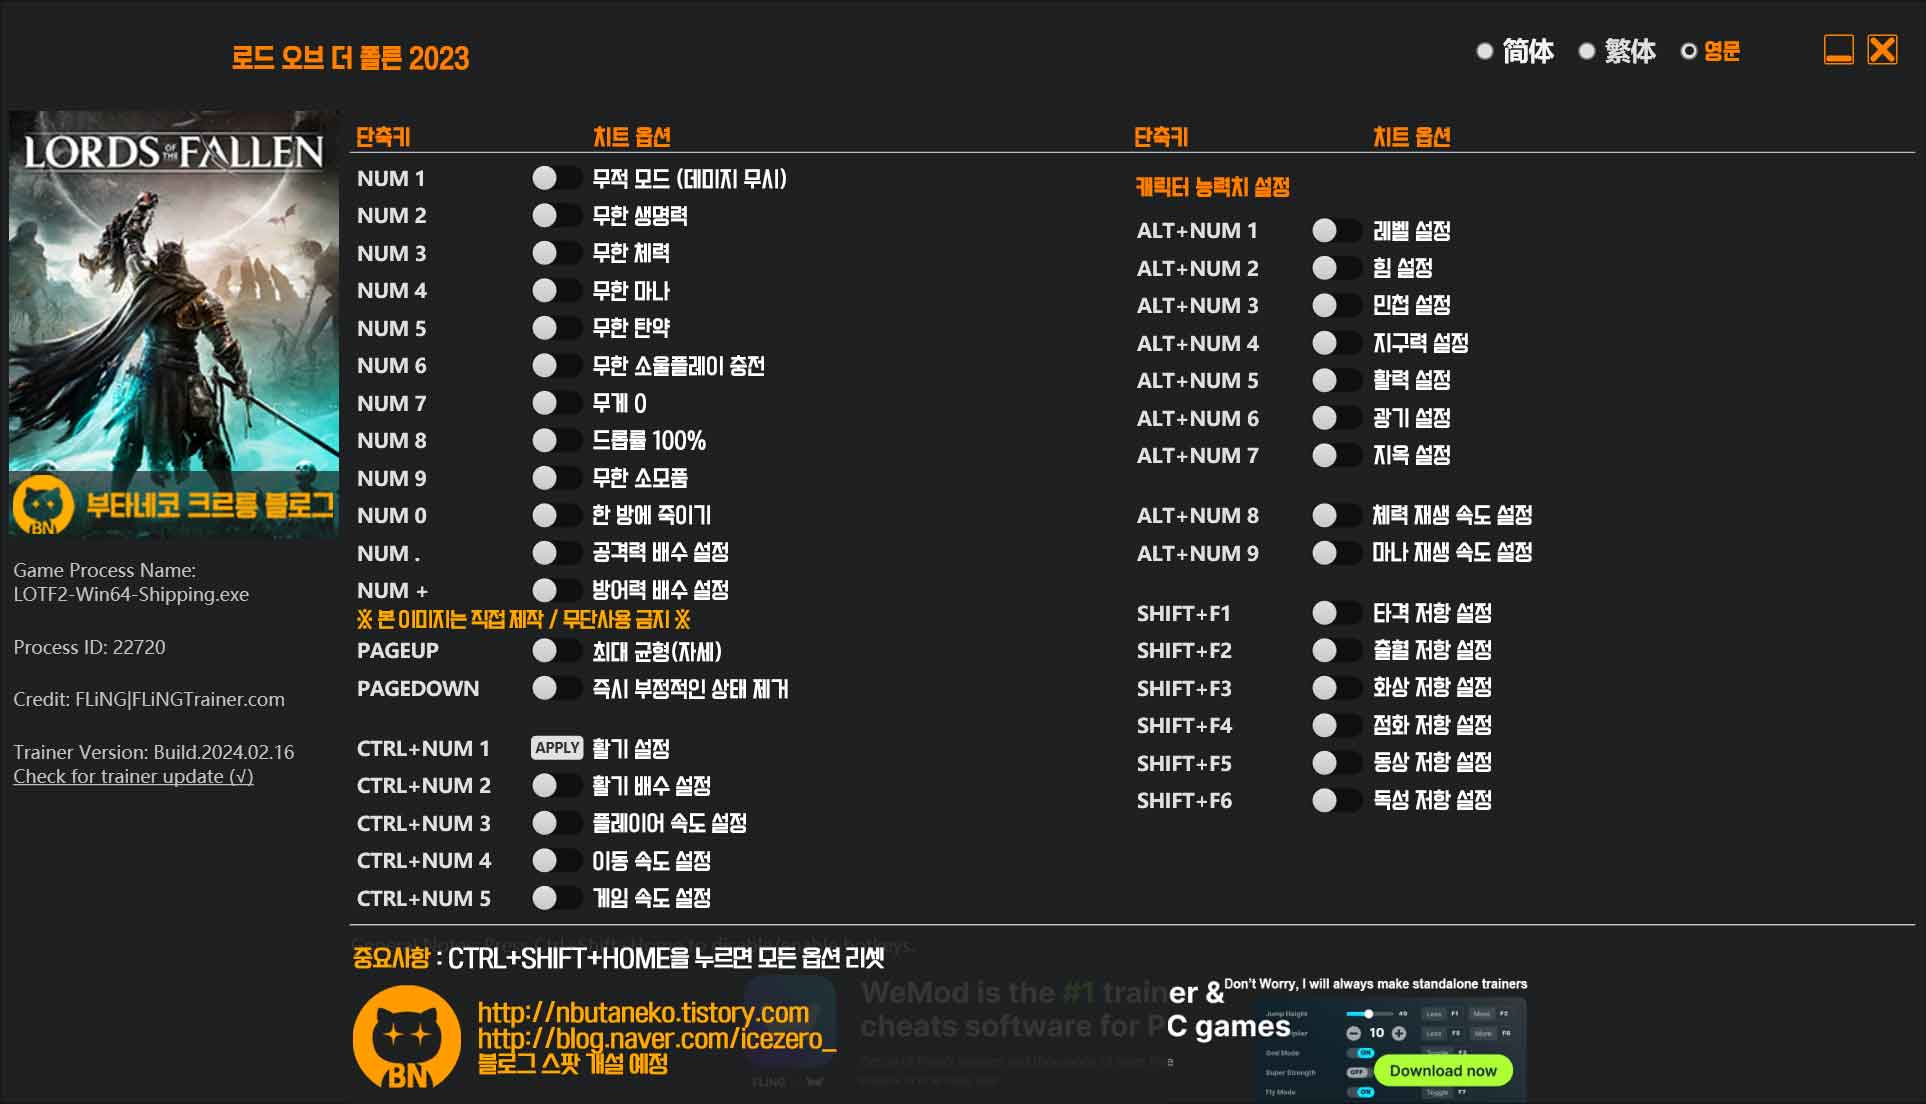The image size is (1926, 1104).
Task: Toggle the NUM 4 무한 마나 switch
Action: pos(556,290)
